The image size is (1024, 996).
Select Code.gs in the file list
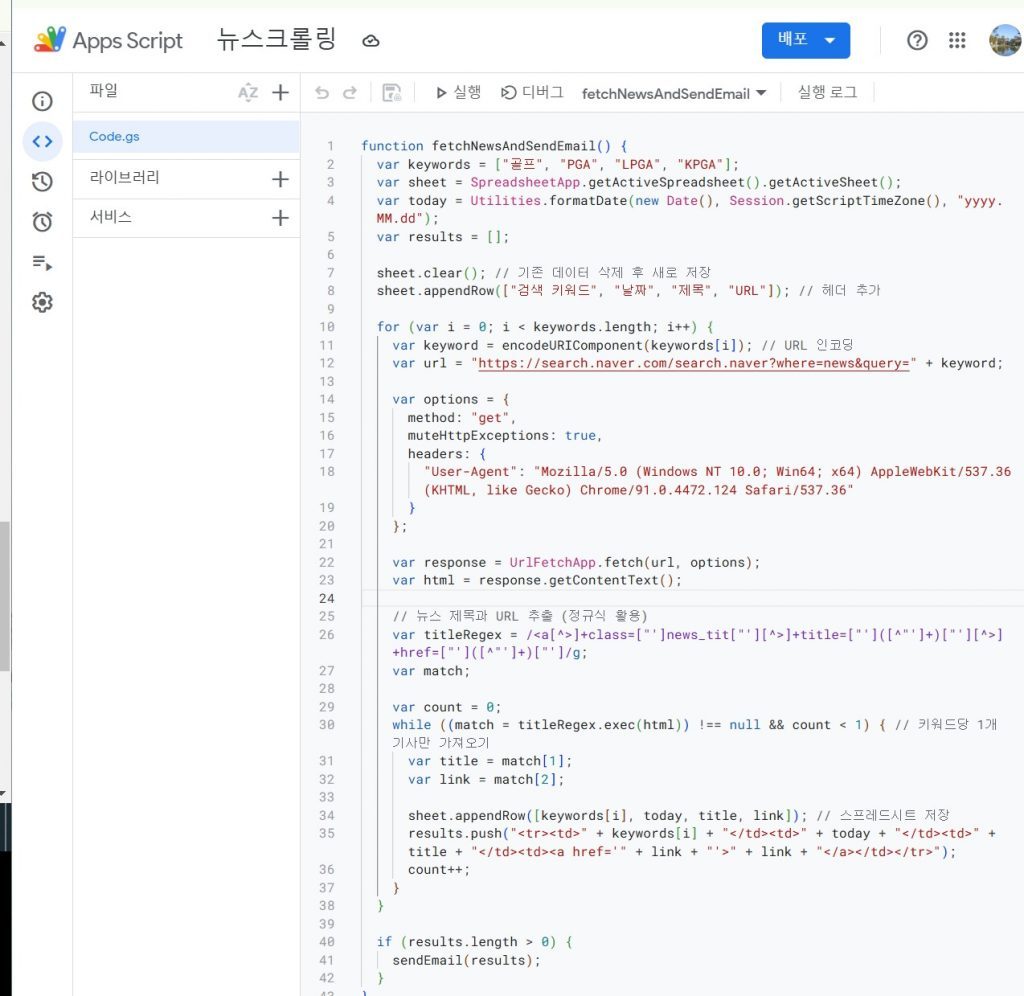coord(186,137)
